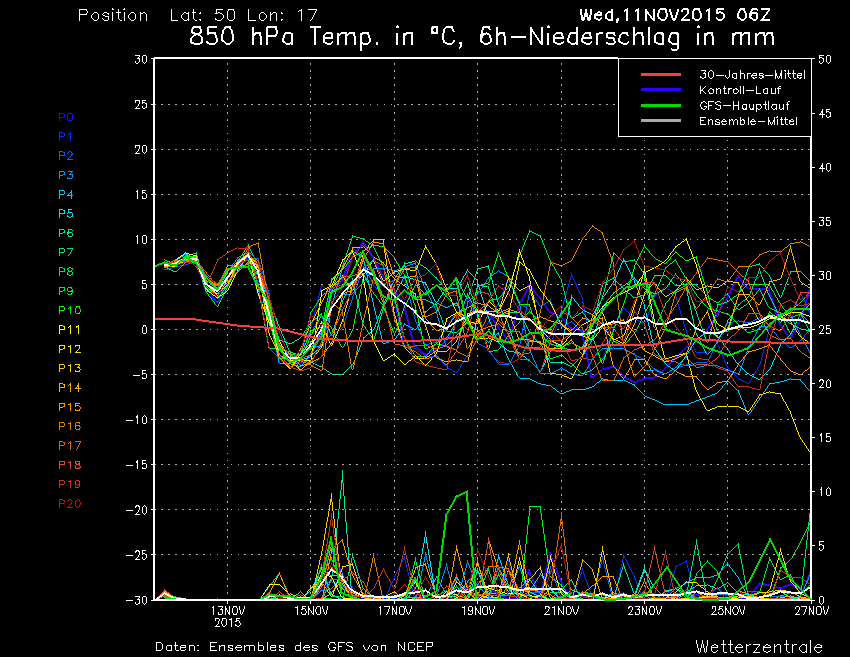
Task: Click the 15 precipitation axis label
Action: coord(825,438)
